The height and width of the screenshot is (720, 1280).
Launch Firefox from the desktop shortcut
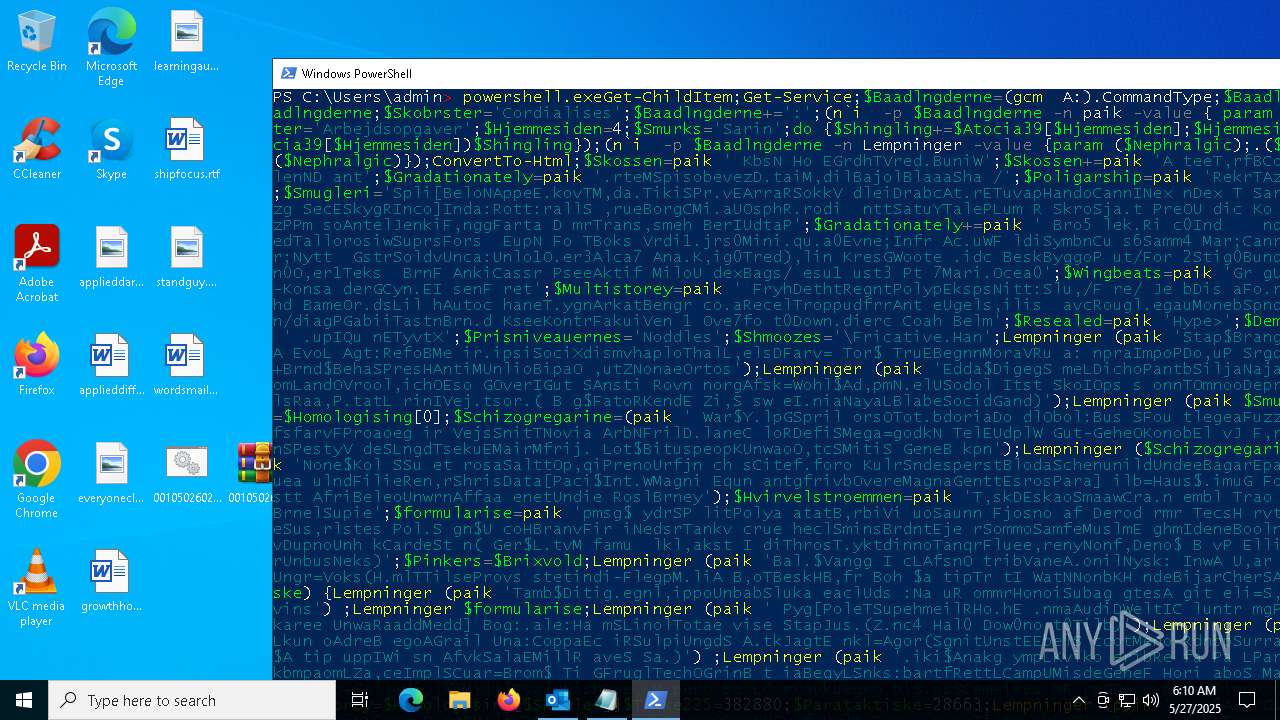[37, 366]
